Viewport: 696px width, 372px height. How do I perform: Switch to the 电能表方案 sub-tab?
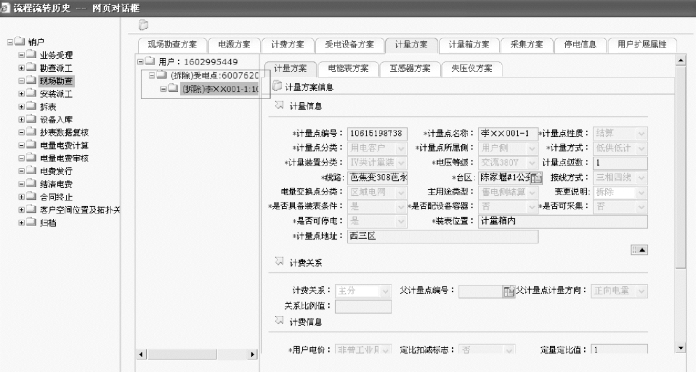(x=348, y=69)
